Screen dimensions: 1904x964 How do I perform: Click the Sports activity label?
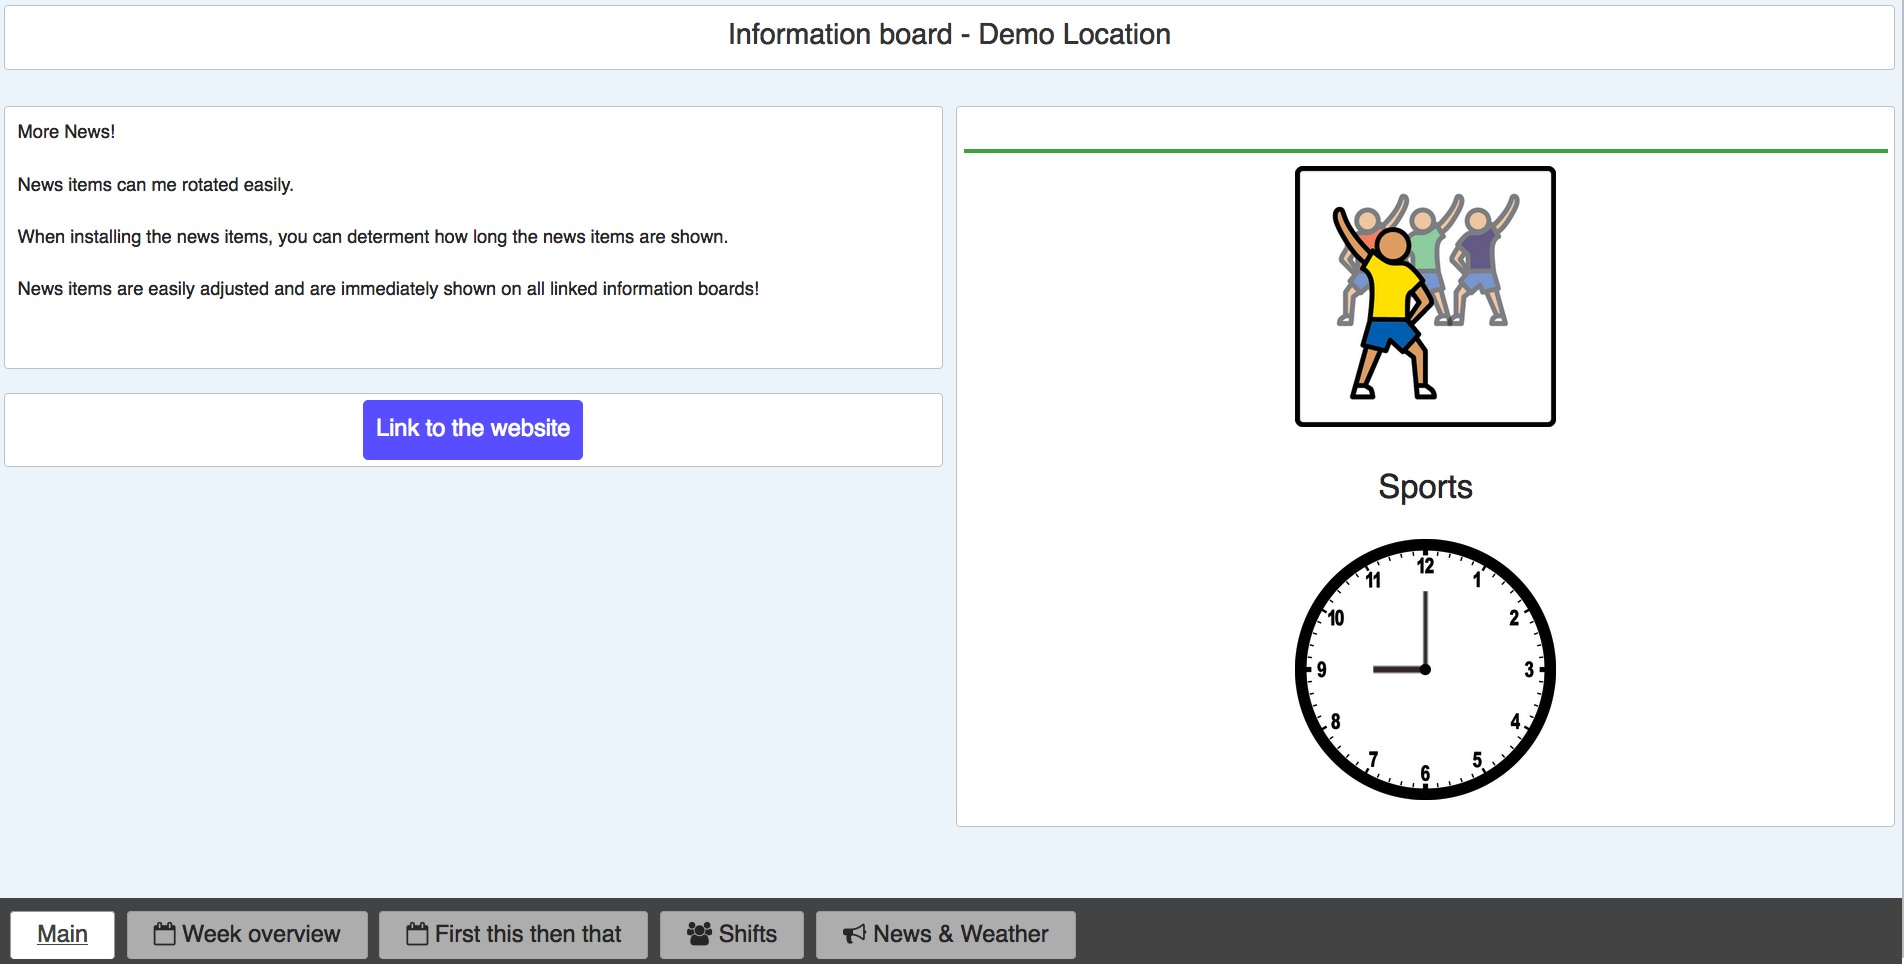[1425, 487]
